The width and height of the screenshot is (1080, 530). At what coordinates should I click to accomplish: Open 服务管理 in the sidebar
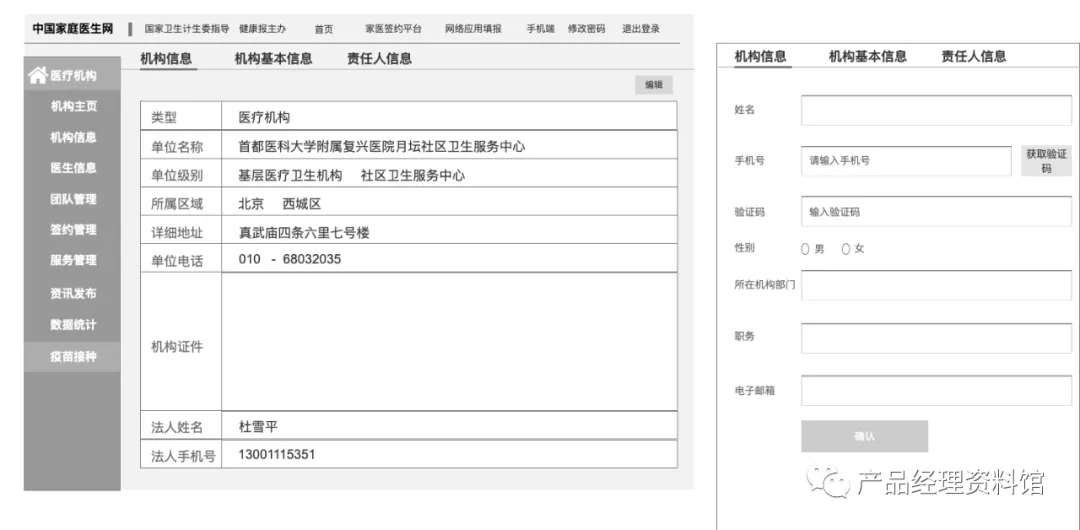click(x=73, y=260)
